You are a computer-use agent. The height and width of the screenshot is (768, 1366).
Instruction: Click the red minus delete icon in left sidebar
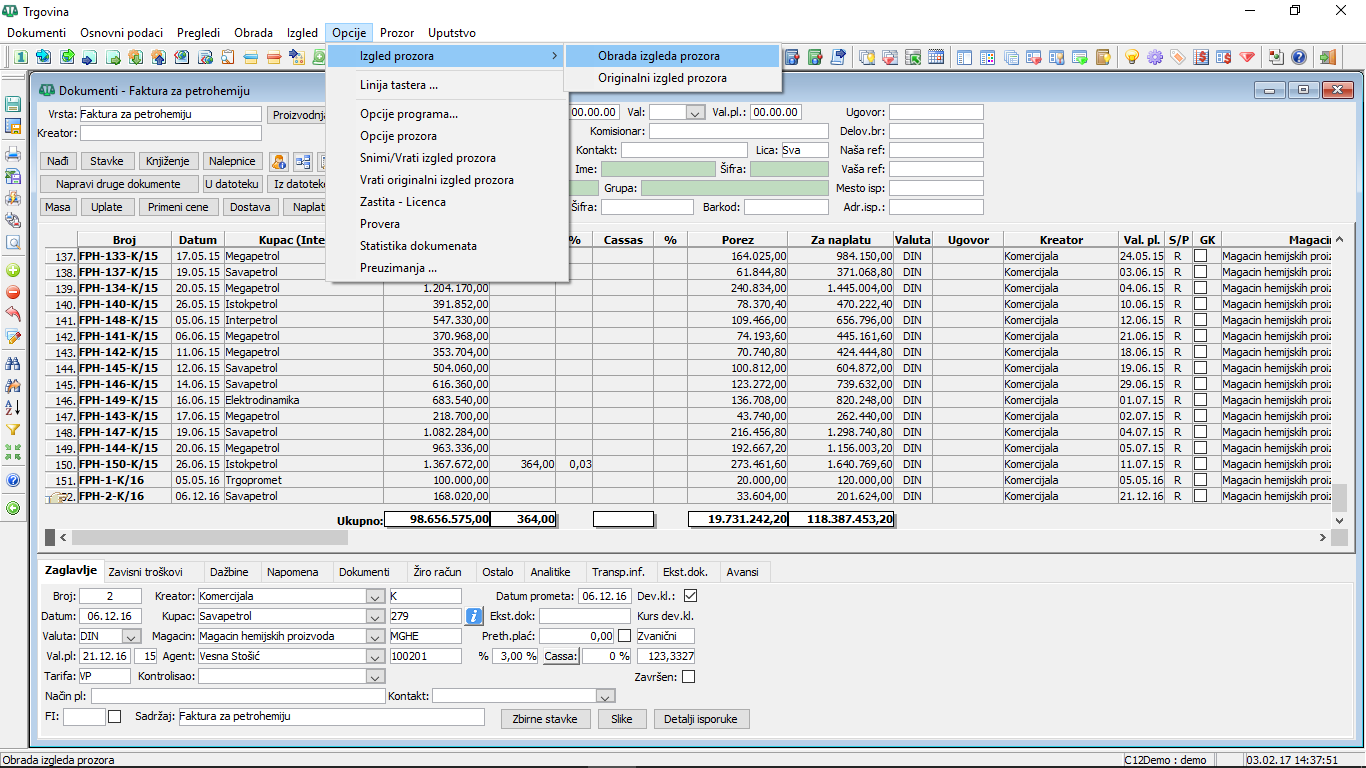pyautogui.click(x=14, y=292)
